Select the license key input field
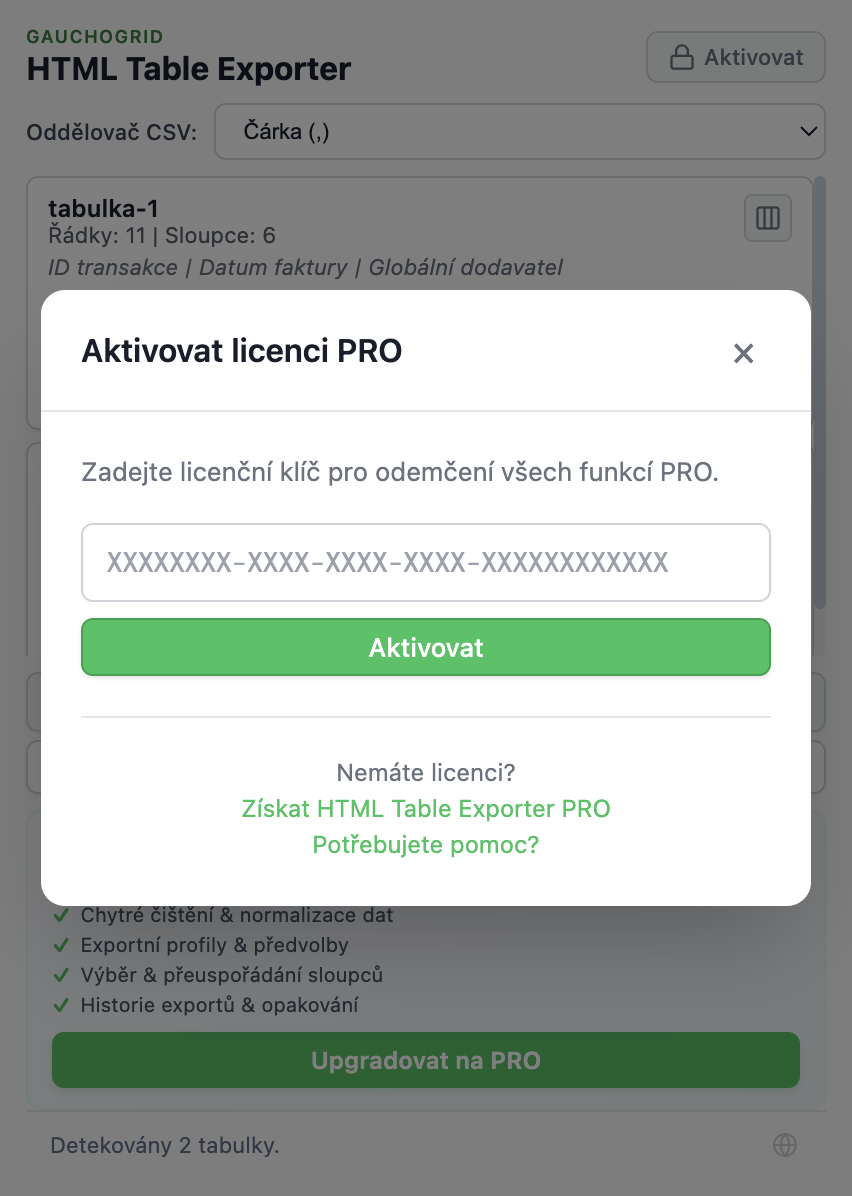The width and height of the screenshot is (852, 1196). point(426,562)
